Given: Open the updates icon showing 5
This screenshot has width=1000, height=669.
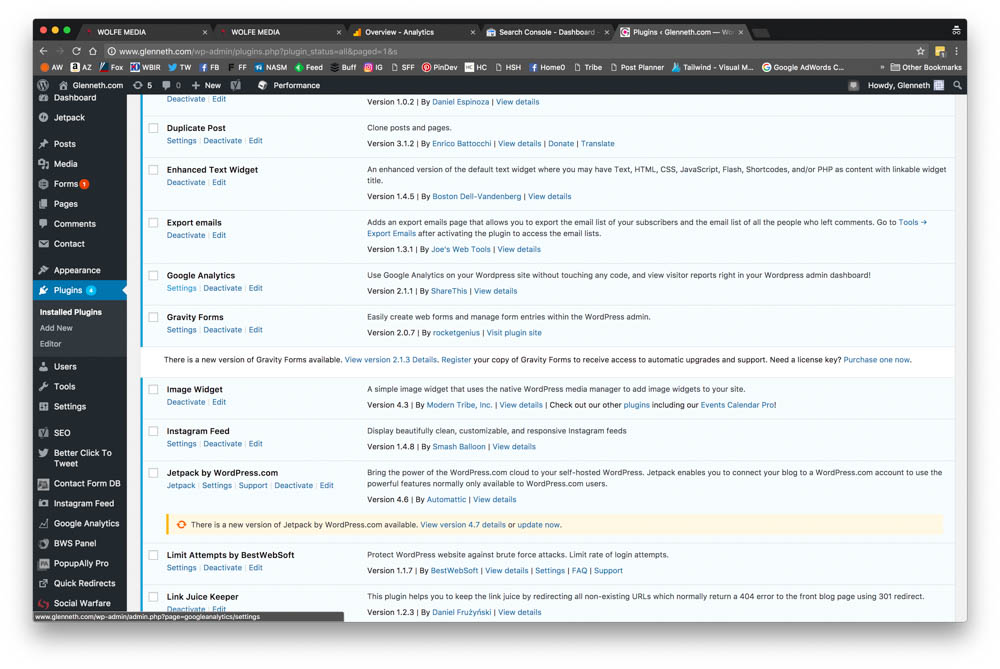Looking at the screenshot, I should pos(142,85).
